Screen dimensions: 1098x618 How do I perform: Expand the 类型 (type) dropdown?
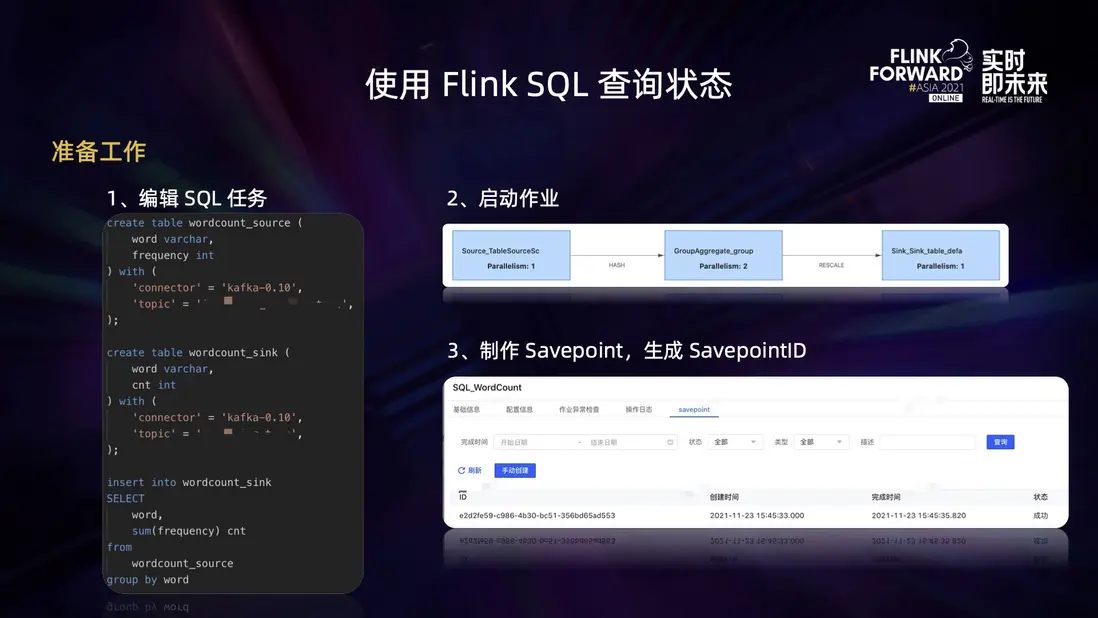[821, 442]
